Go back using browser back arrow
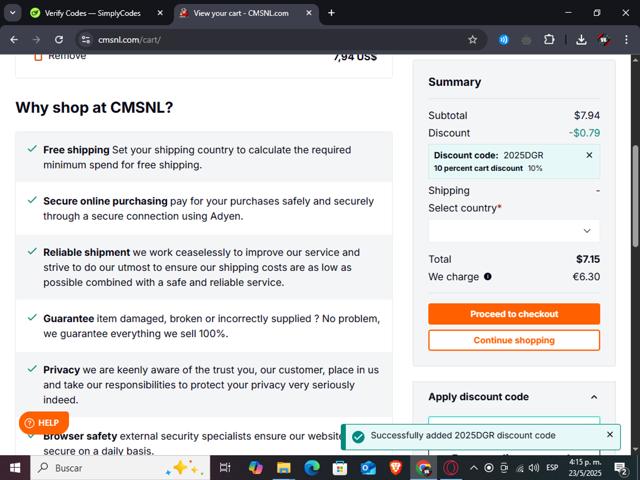Viewport: 640px width, 480px height. click(14, 40)
